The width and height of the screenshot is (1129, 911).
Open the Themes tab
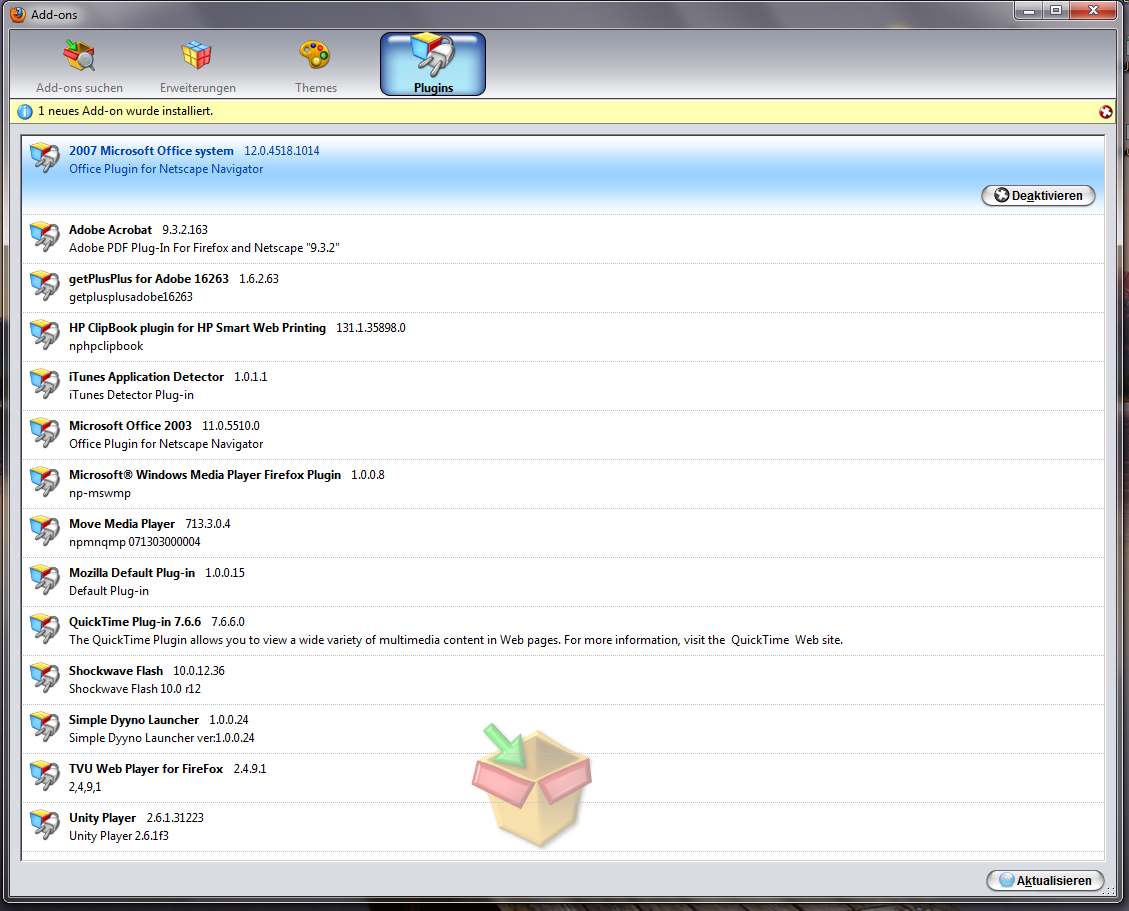(x=315, y=66)
